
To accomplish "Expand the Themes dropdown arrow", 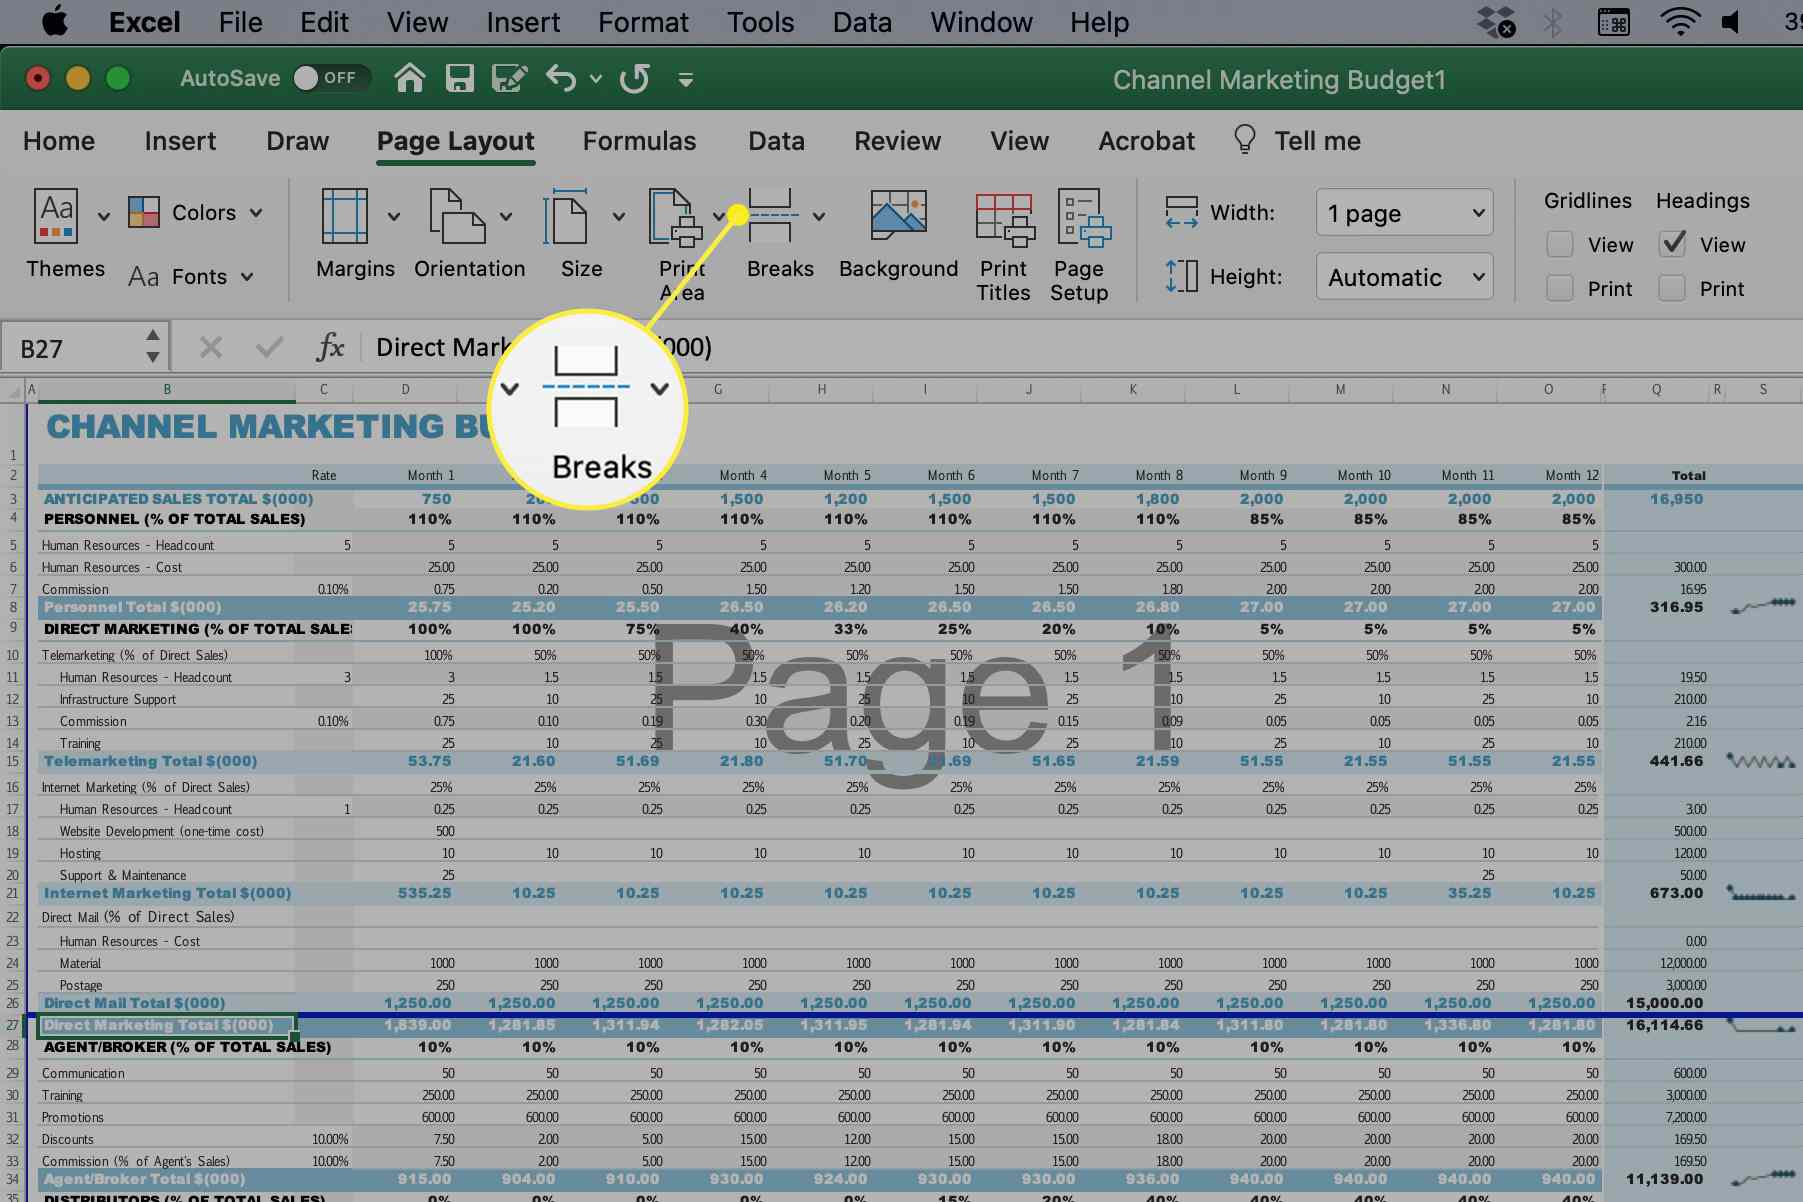I will point(103,216).
